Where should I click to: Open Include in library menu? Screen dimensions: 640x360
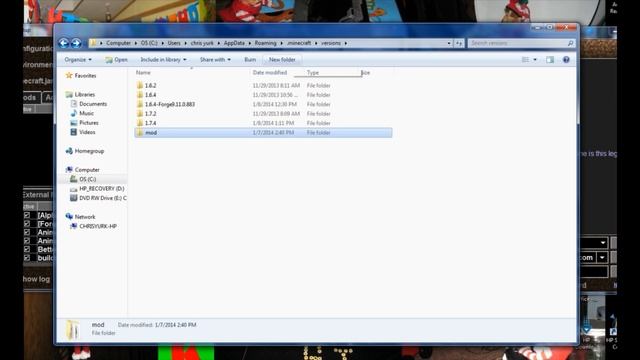point(163,60)
